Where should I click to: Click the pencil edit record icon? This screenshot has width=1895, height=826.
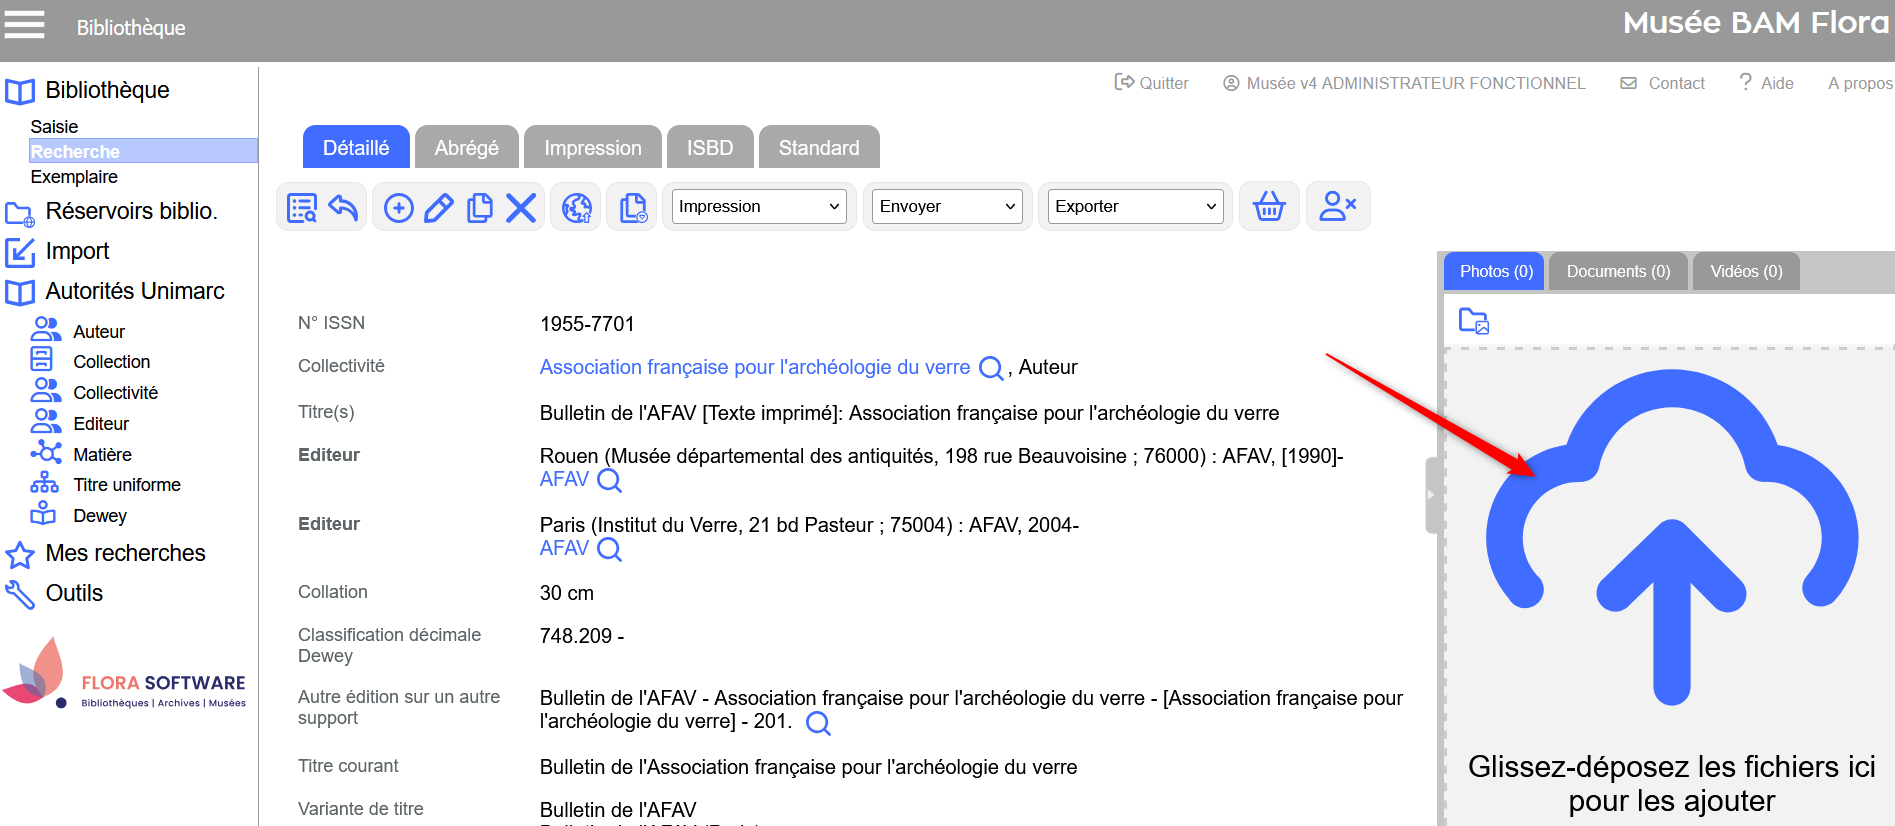tap(439, 207)
